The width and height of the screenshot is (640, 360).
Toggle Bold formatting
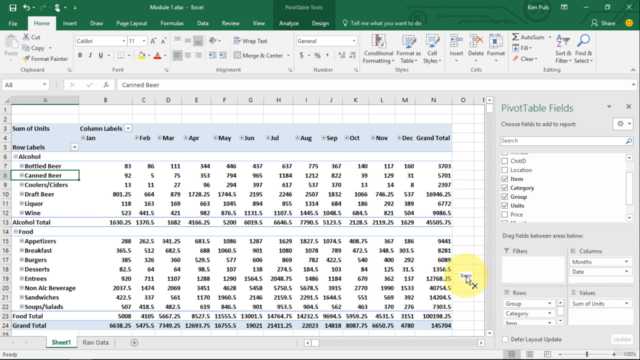point(80,55)
